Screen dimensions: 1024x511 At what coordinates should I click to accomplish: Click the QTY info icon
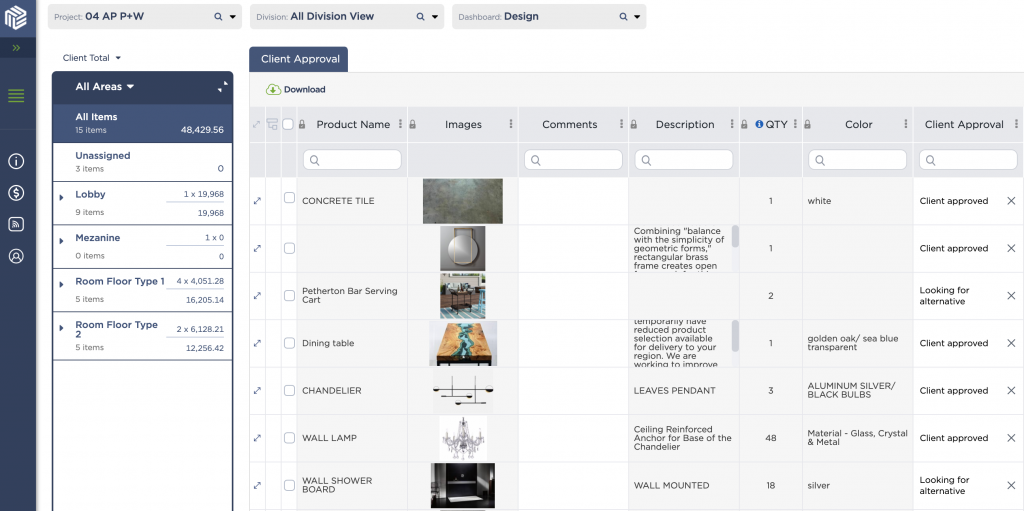pos(759,124)
